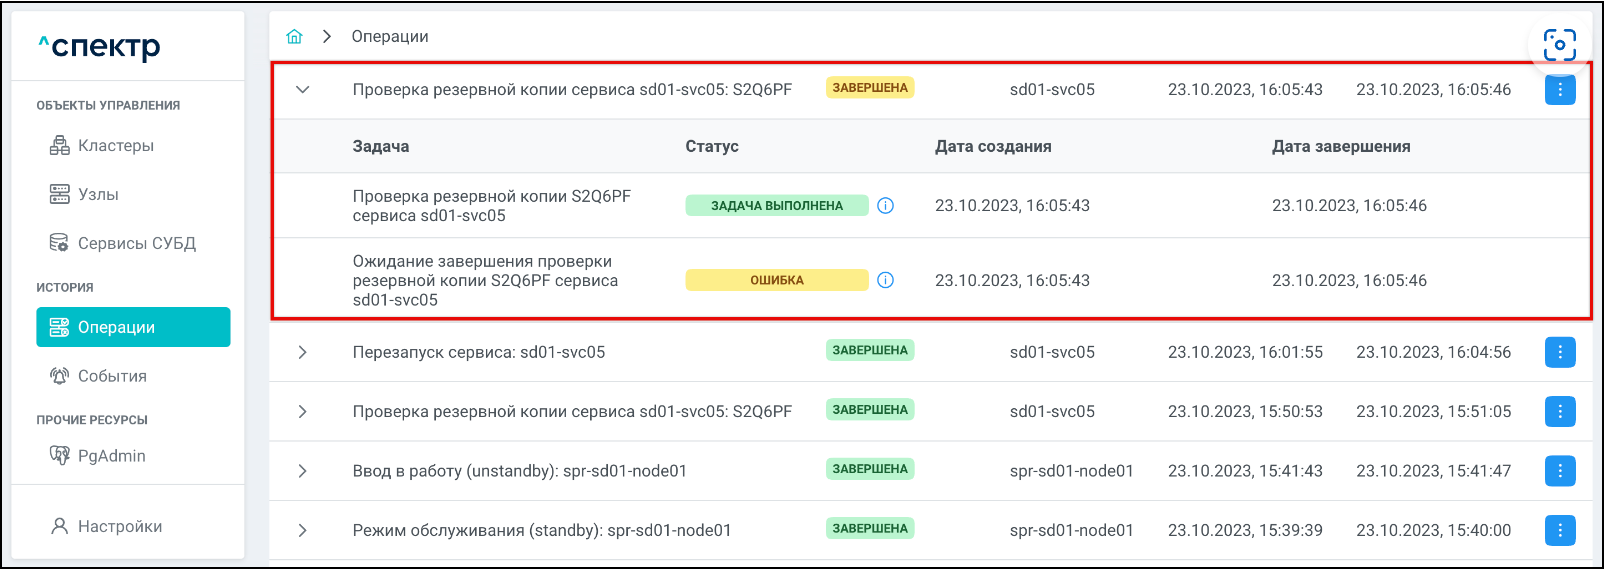
Task: Open Сервисы СУБД page
Action: click(136, 244)
